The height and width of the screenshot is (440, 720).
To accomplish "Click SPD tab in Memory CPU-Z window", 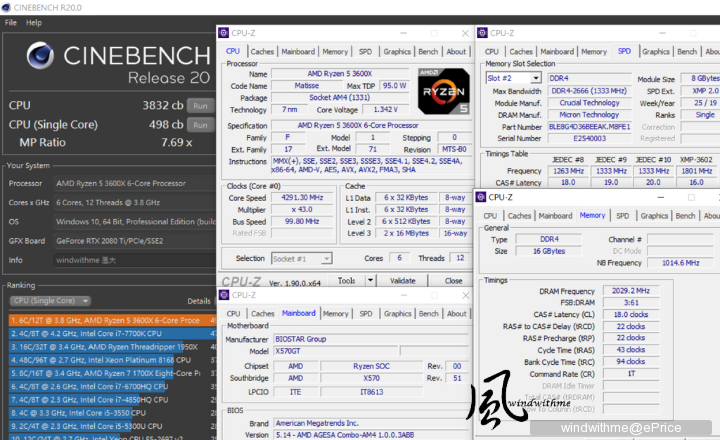I will tap(623, 216).
